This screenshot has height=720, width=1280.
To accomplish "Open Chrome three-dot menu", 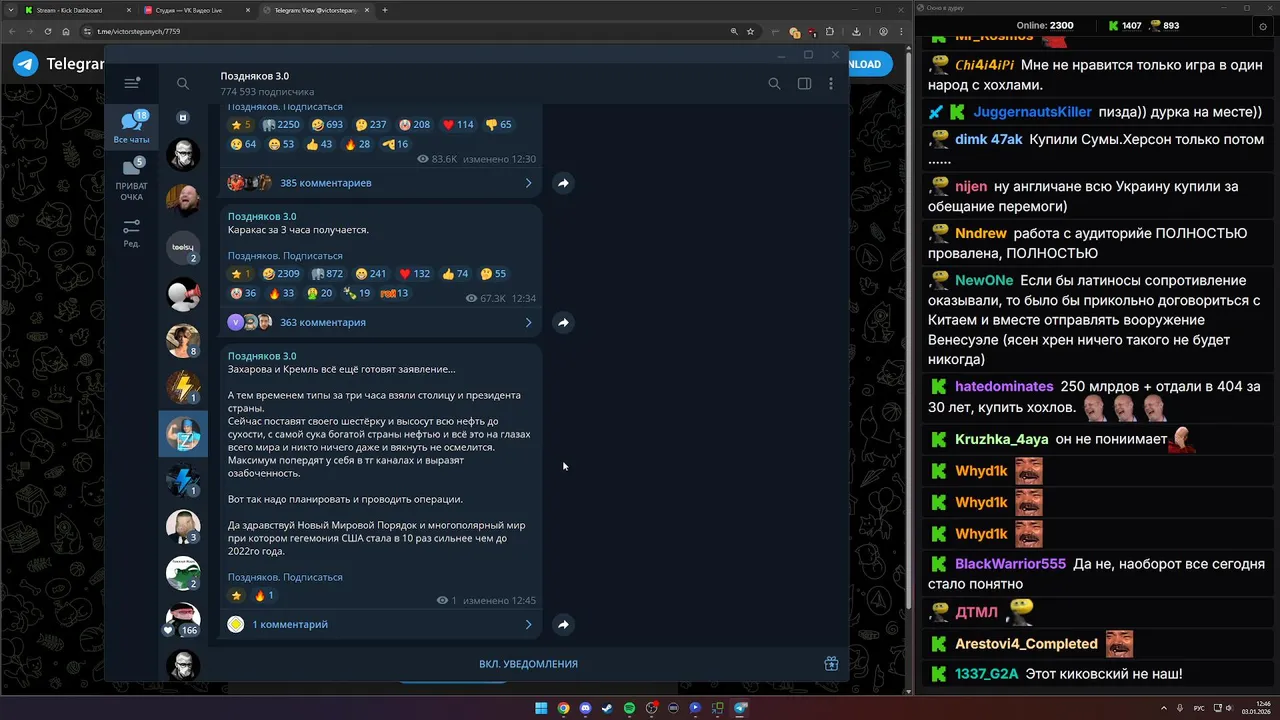I will [900, 32].
